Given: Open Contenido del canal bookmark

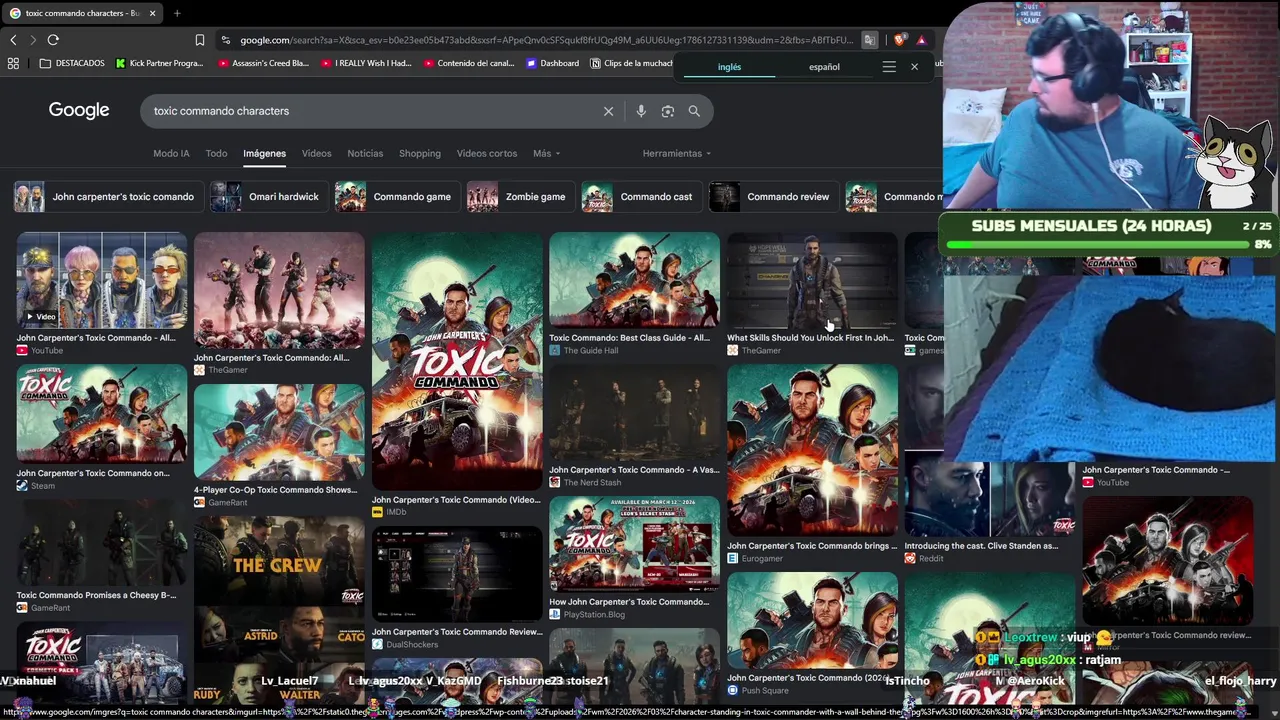Looking at the screenshot, I should [x=468, y=63].
